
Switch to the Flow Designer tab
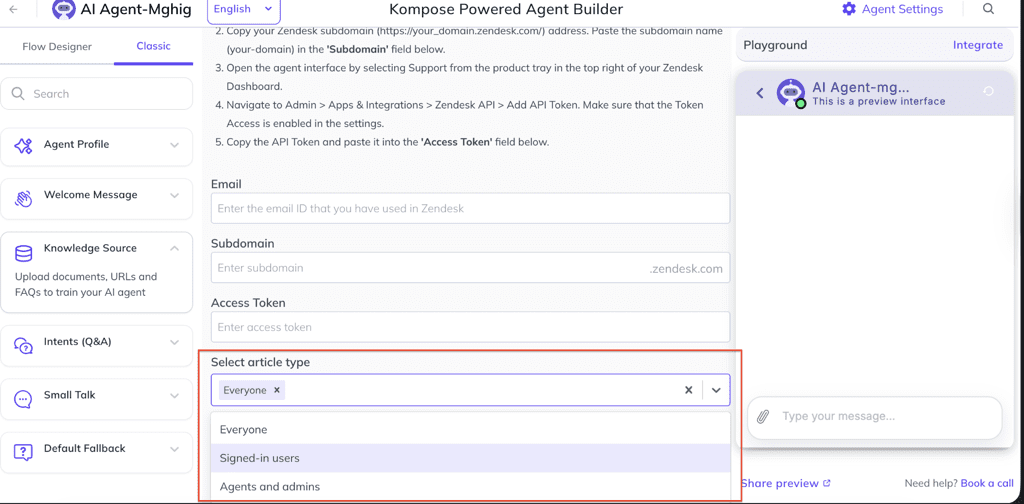pos(57,46)
